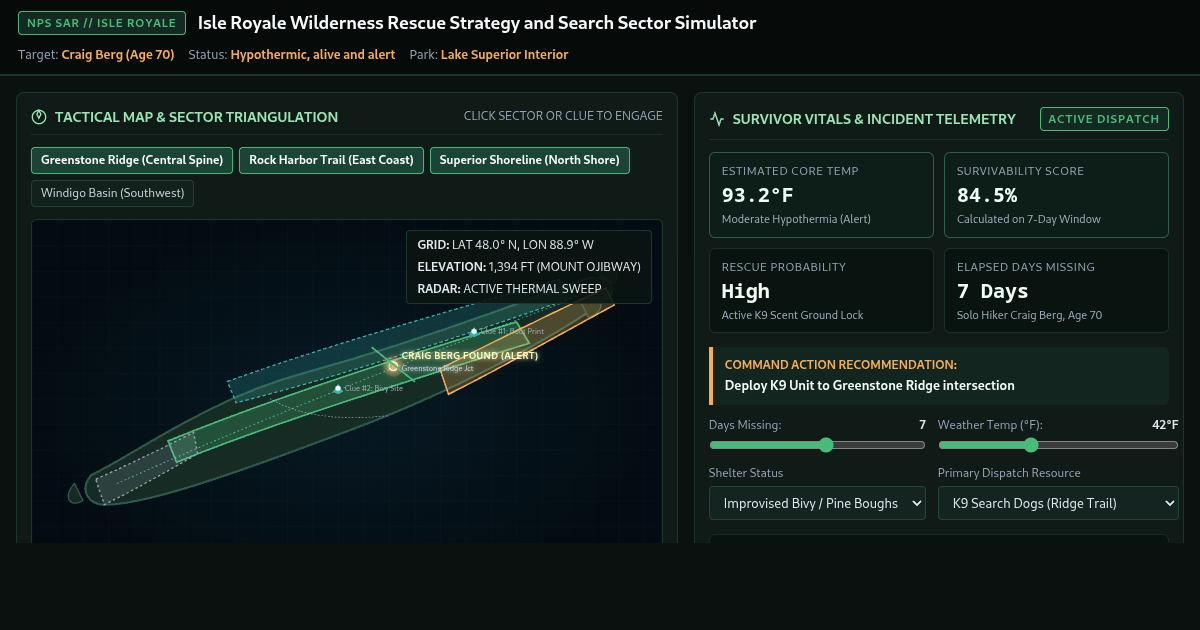Click the Clue #1 Boot Print marker
Screen dimensions: 1200x630
474,331
